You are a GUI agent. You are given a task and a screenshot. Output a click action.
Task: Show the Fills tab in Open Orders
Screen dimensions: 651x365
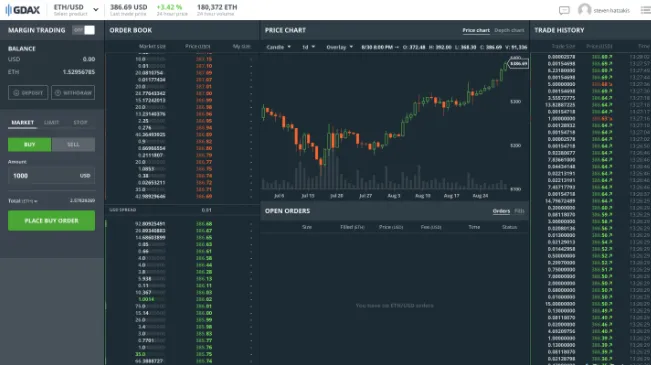click(x=519, y=211)
